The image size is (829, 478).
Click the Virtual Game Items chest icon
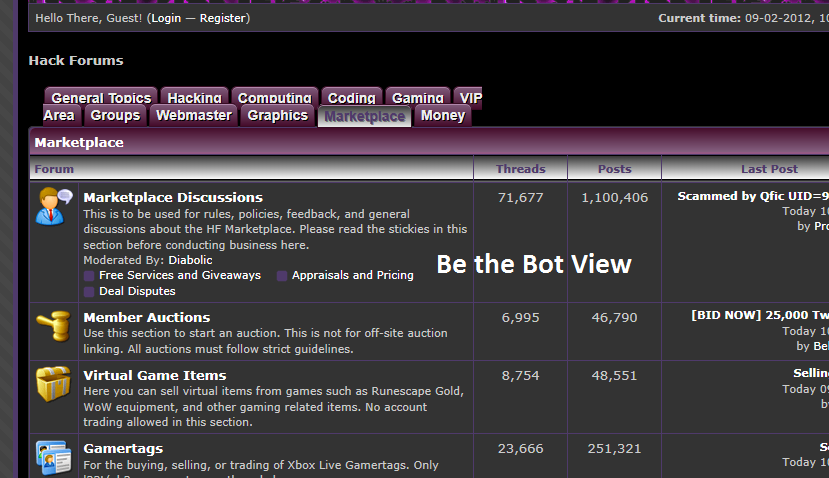(x=53, y=384)
